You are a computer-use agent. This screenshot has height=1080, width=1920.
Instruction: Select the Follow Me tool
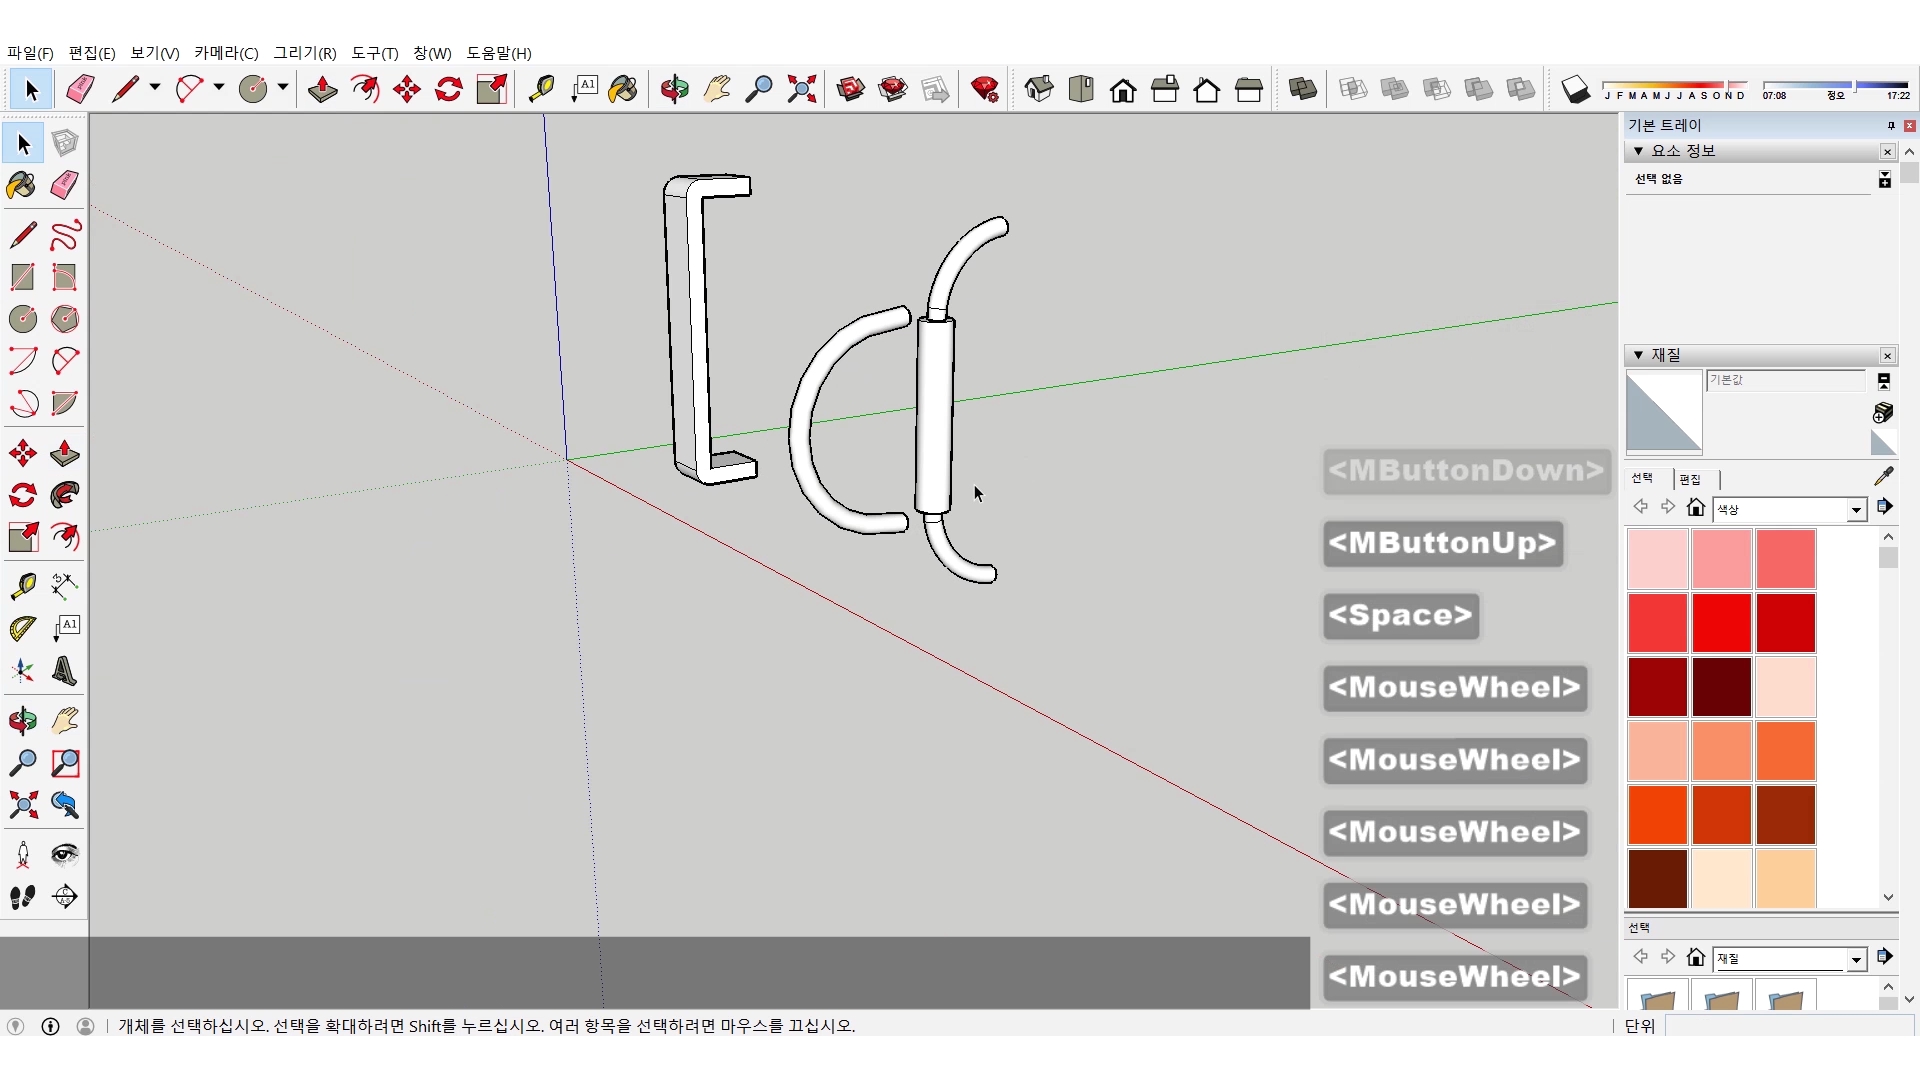[65, 496]
